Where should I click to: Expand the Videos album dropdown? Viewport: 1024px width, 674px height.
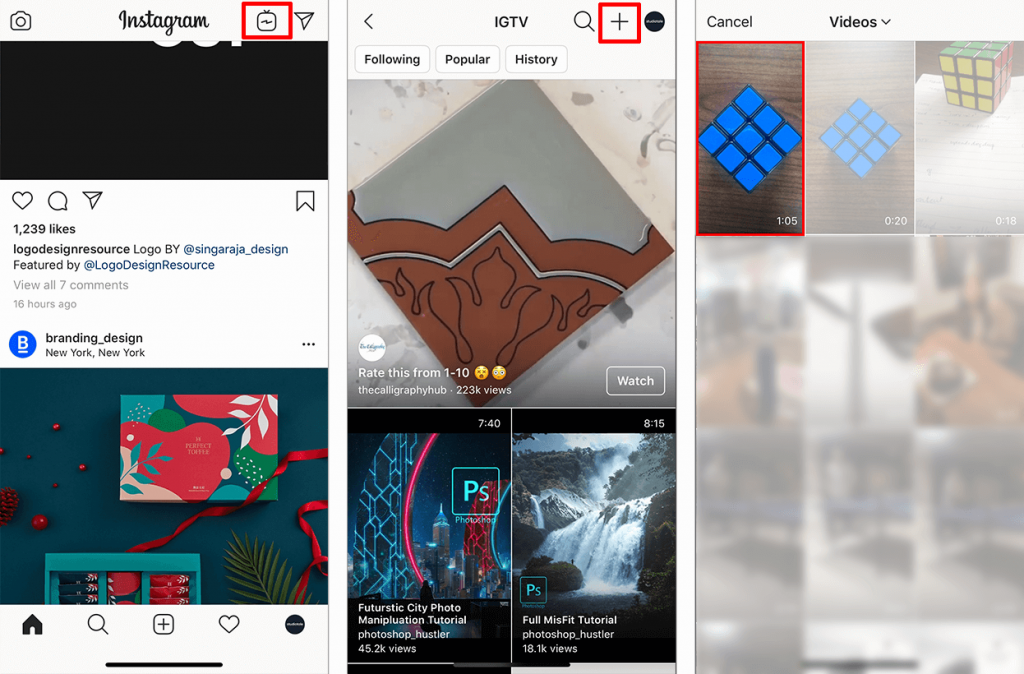tap(859, 22)
